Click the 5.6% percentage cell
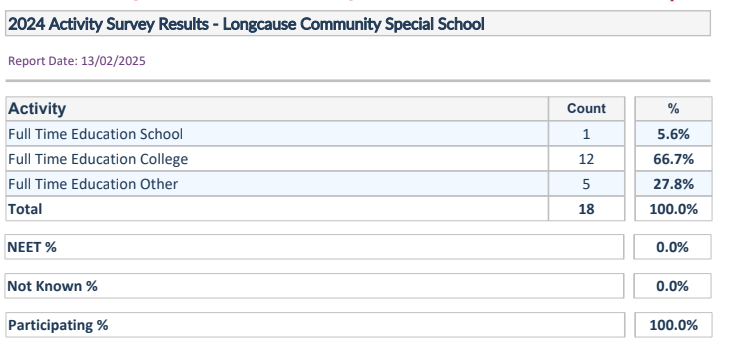The image size is (730, 362). click(673, 134)
